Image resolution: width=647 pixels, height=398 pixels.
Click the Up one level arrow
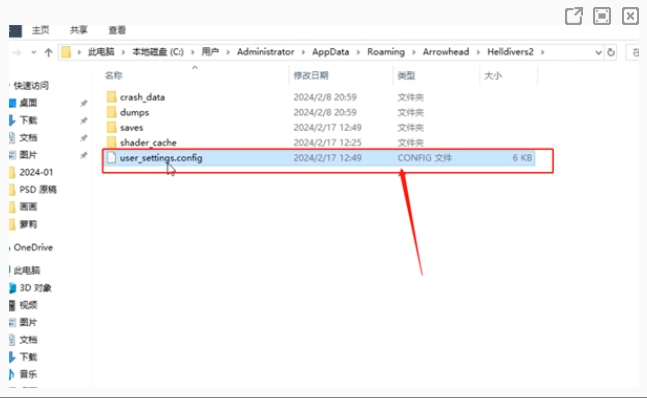click(48, 52)
